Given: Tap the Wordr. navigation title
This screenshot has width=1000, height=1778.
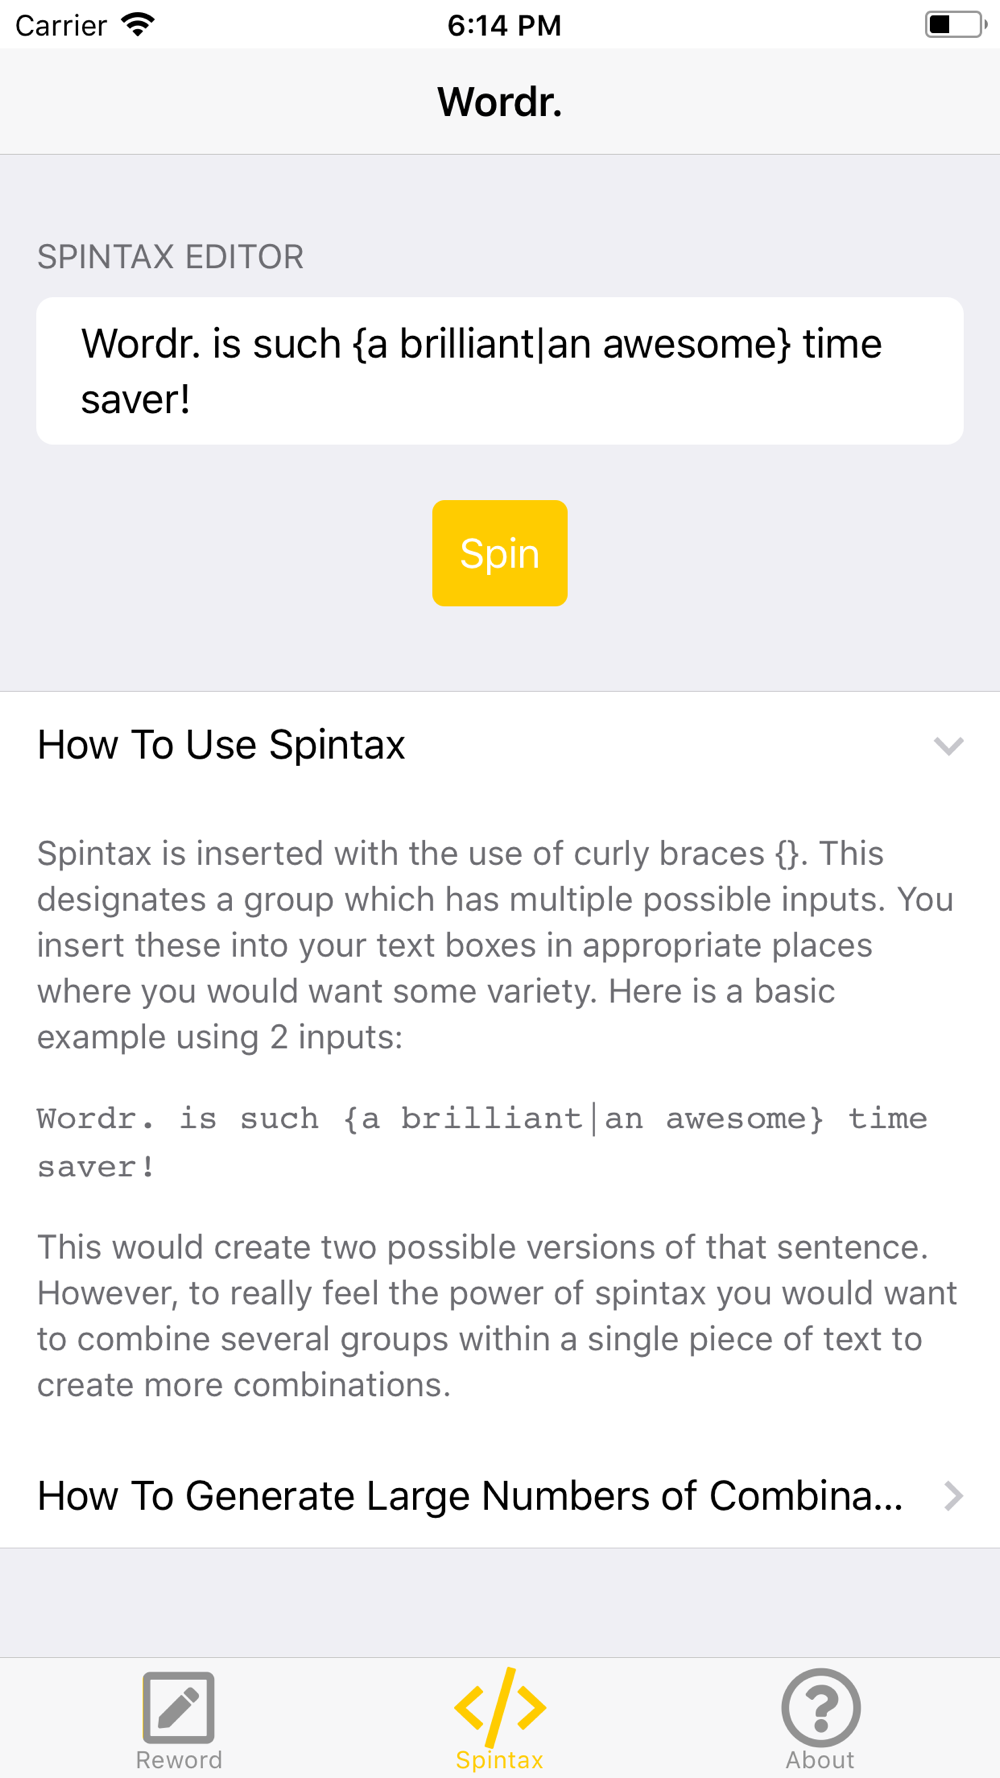Looking at the screenshot, I should click(x=500, y=102).
